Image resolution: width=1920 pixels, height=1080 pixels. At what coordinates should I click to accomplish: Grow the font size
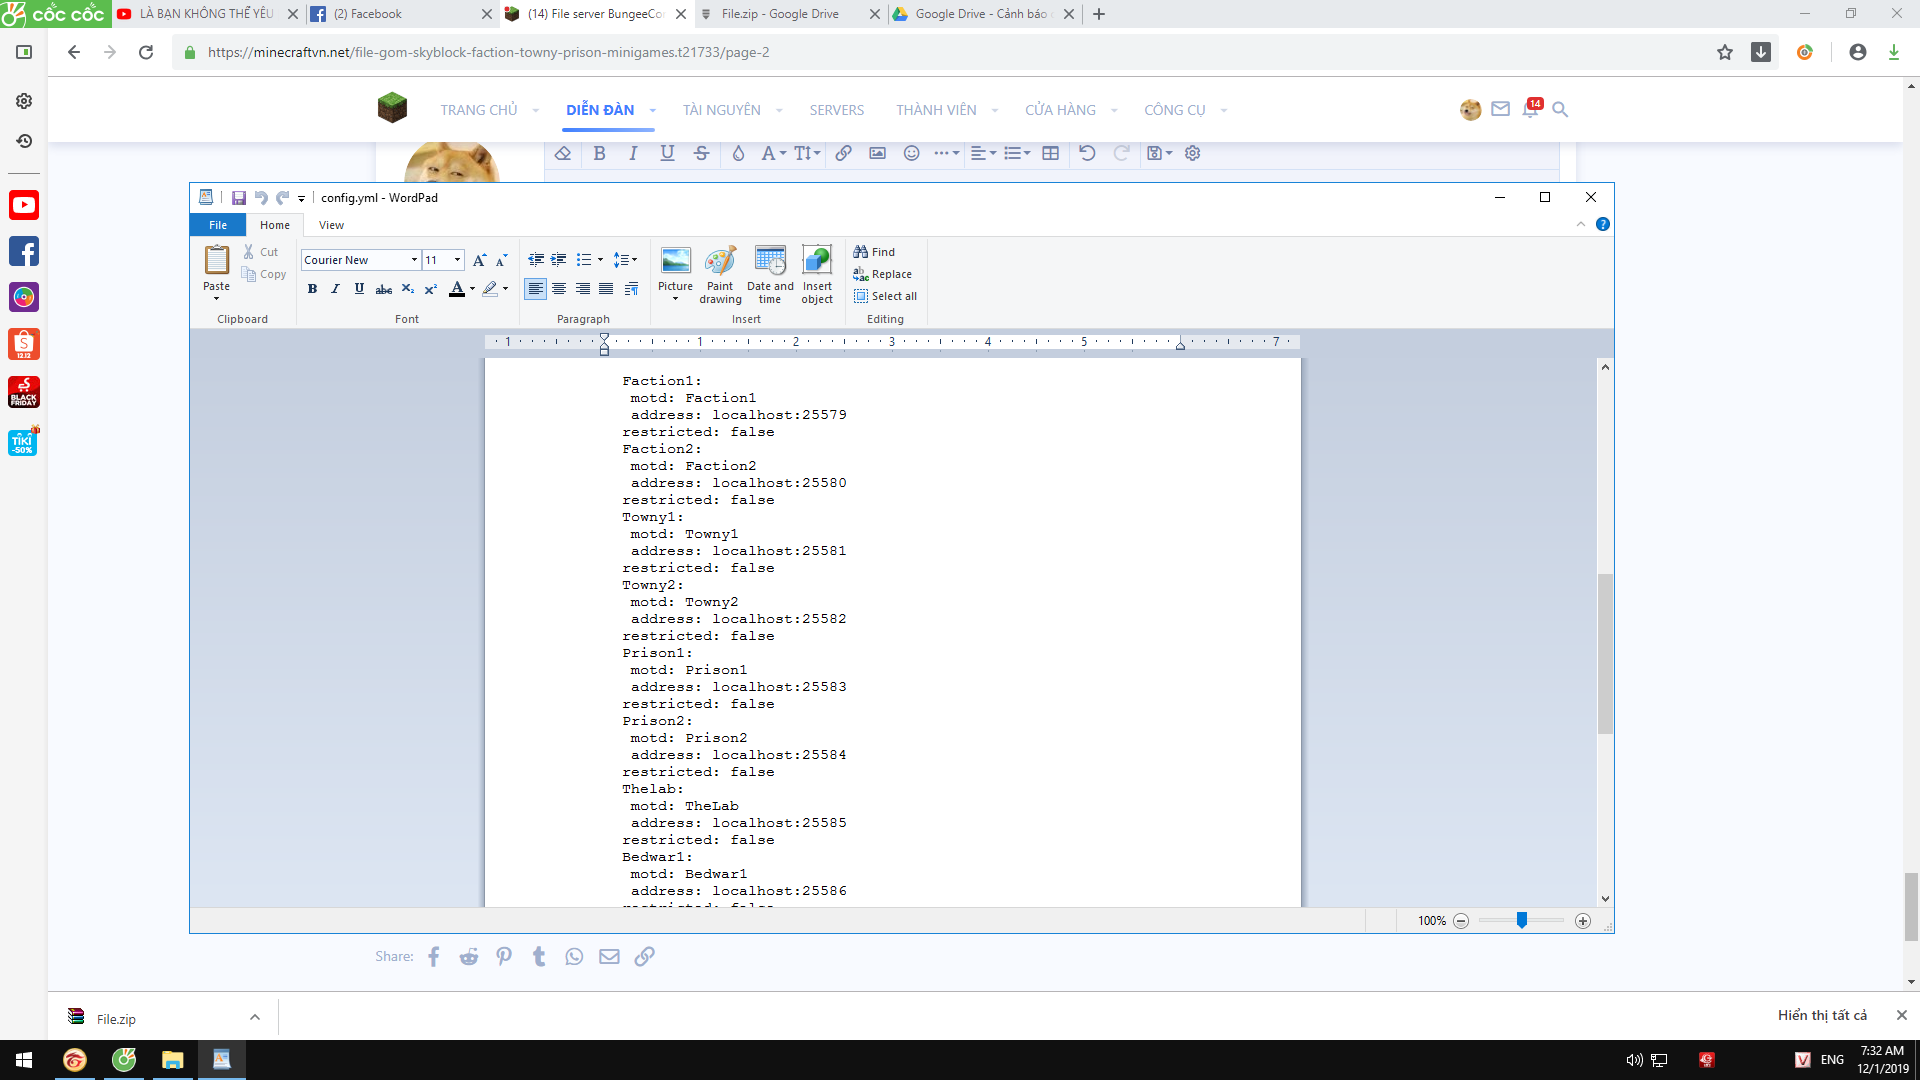480,260
